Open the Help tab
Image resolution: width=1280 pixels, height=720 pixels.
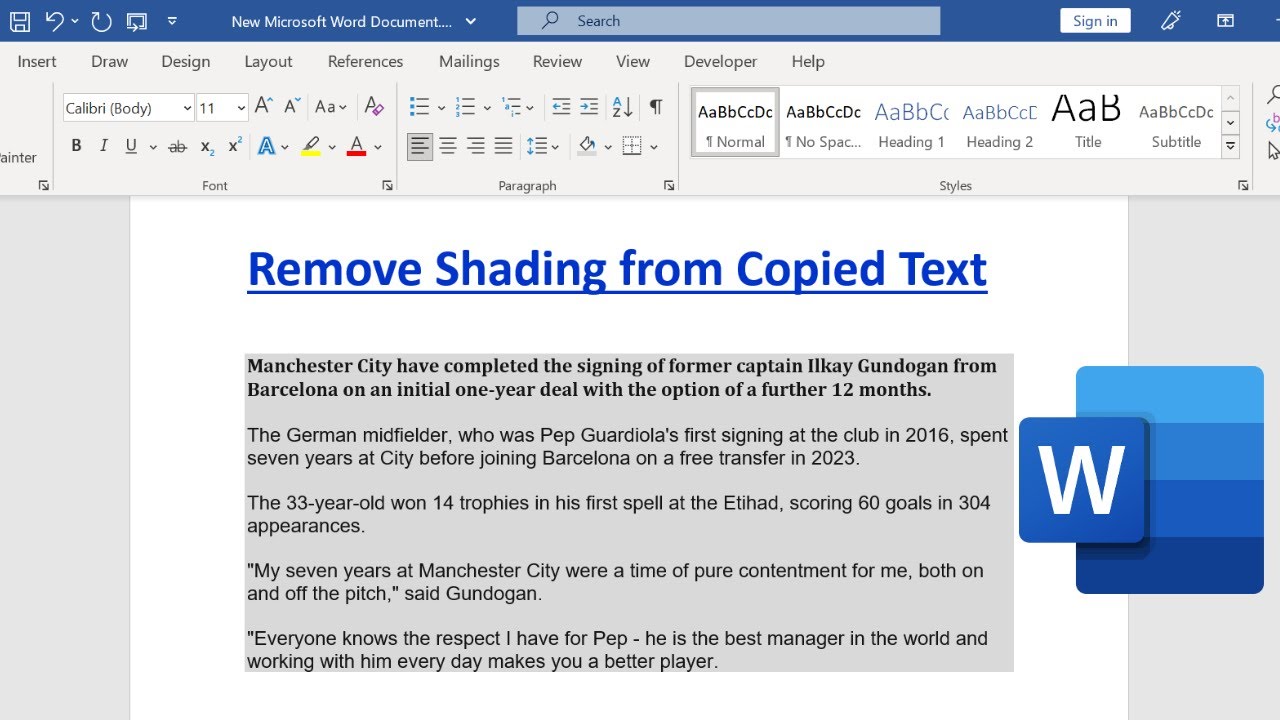(x=808, y=61)
